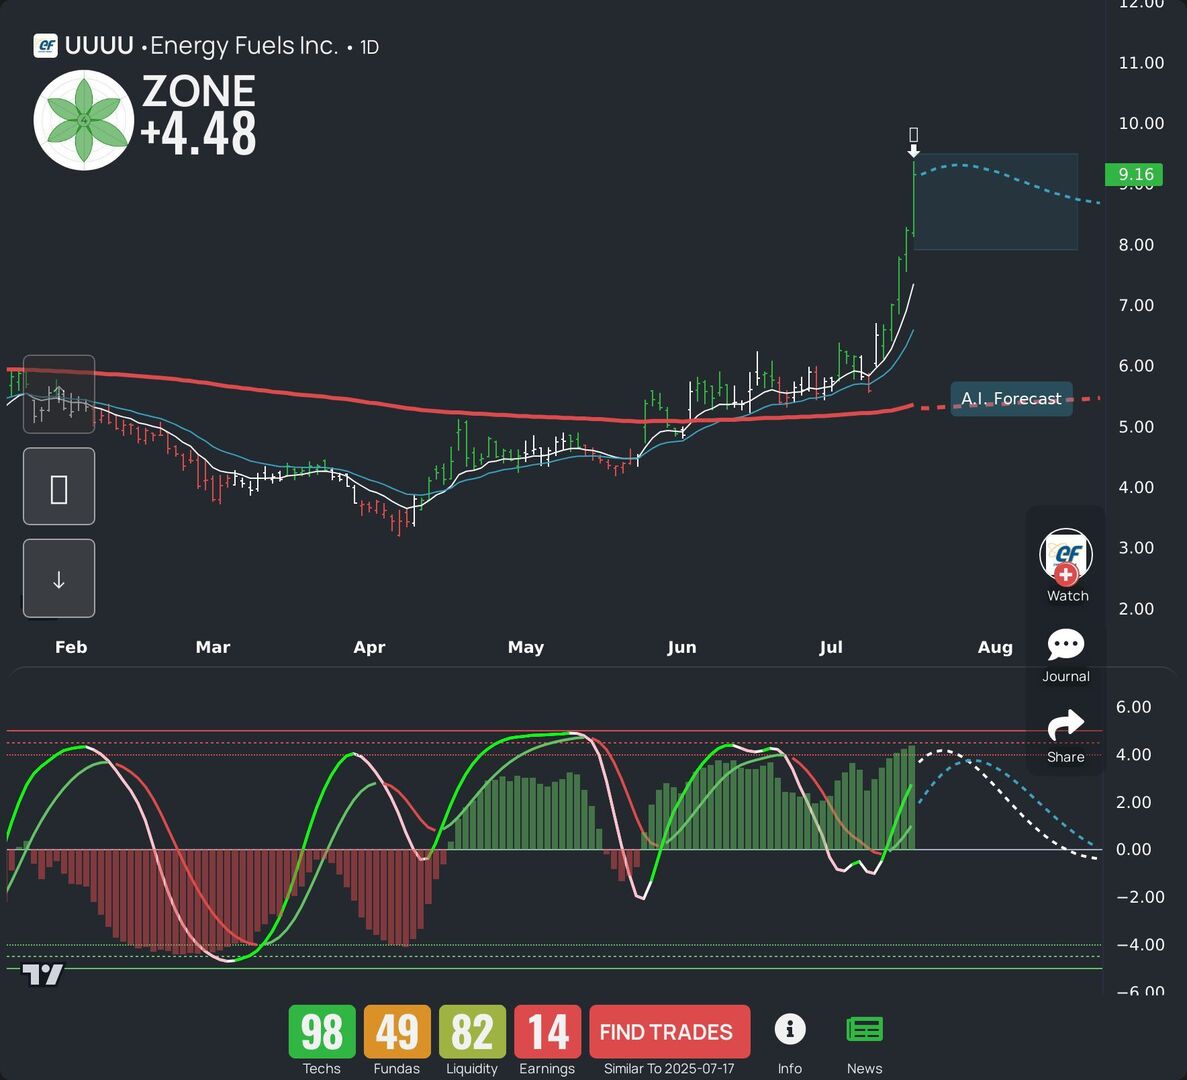Select the Techs score 98 badge

322,1032
